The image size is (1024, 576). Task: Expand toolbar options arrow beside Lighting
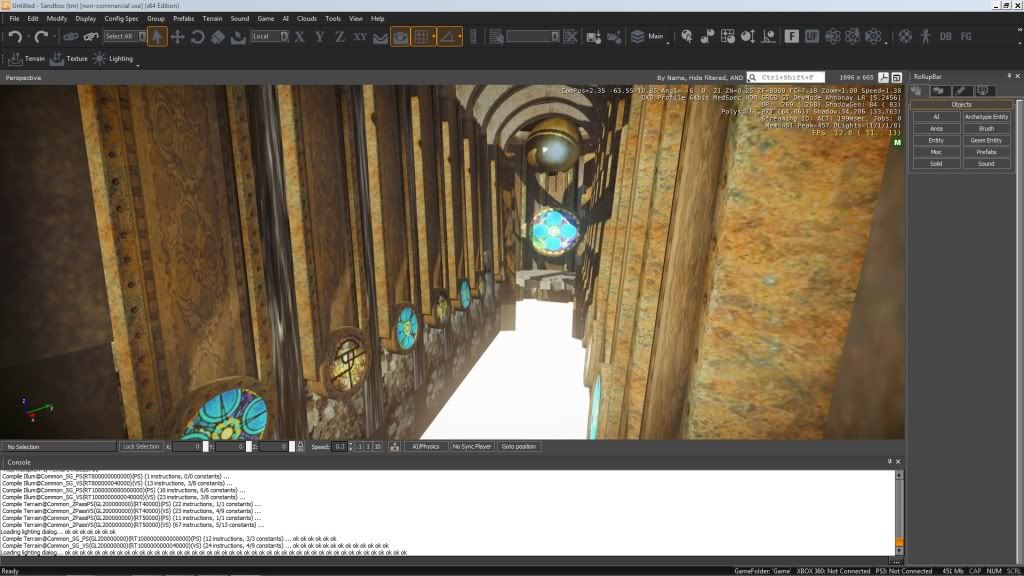click(137, 65)
